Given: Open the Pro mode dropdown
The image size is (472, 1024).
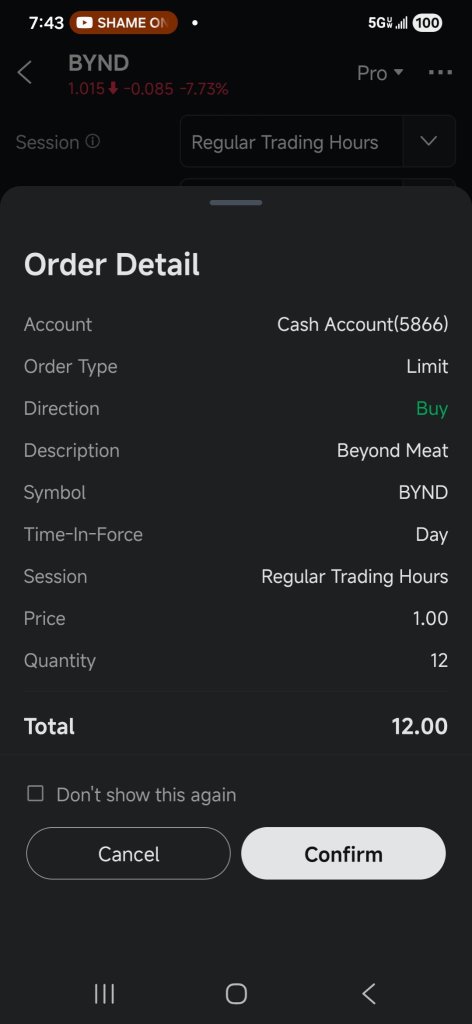Looking at the screenshot, I should tap(380, 73).
